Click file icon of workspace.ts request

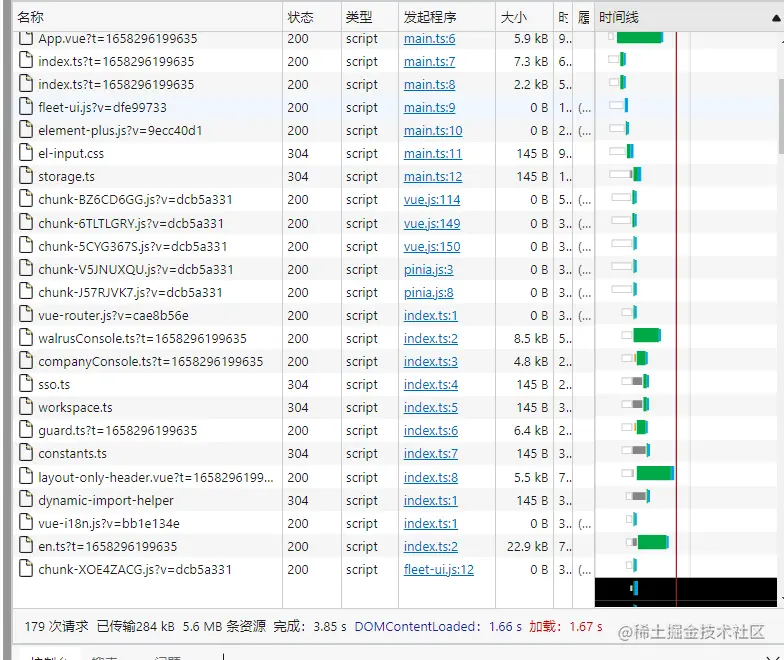(x=26, y=406)
